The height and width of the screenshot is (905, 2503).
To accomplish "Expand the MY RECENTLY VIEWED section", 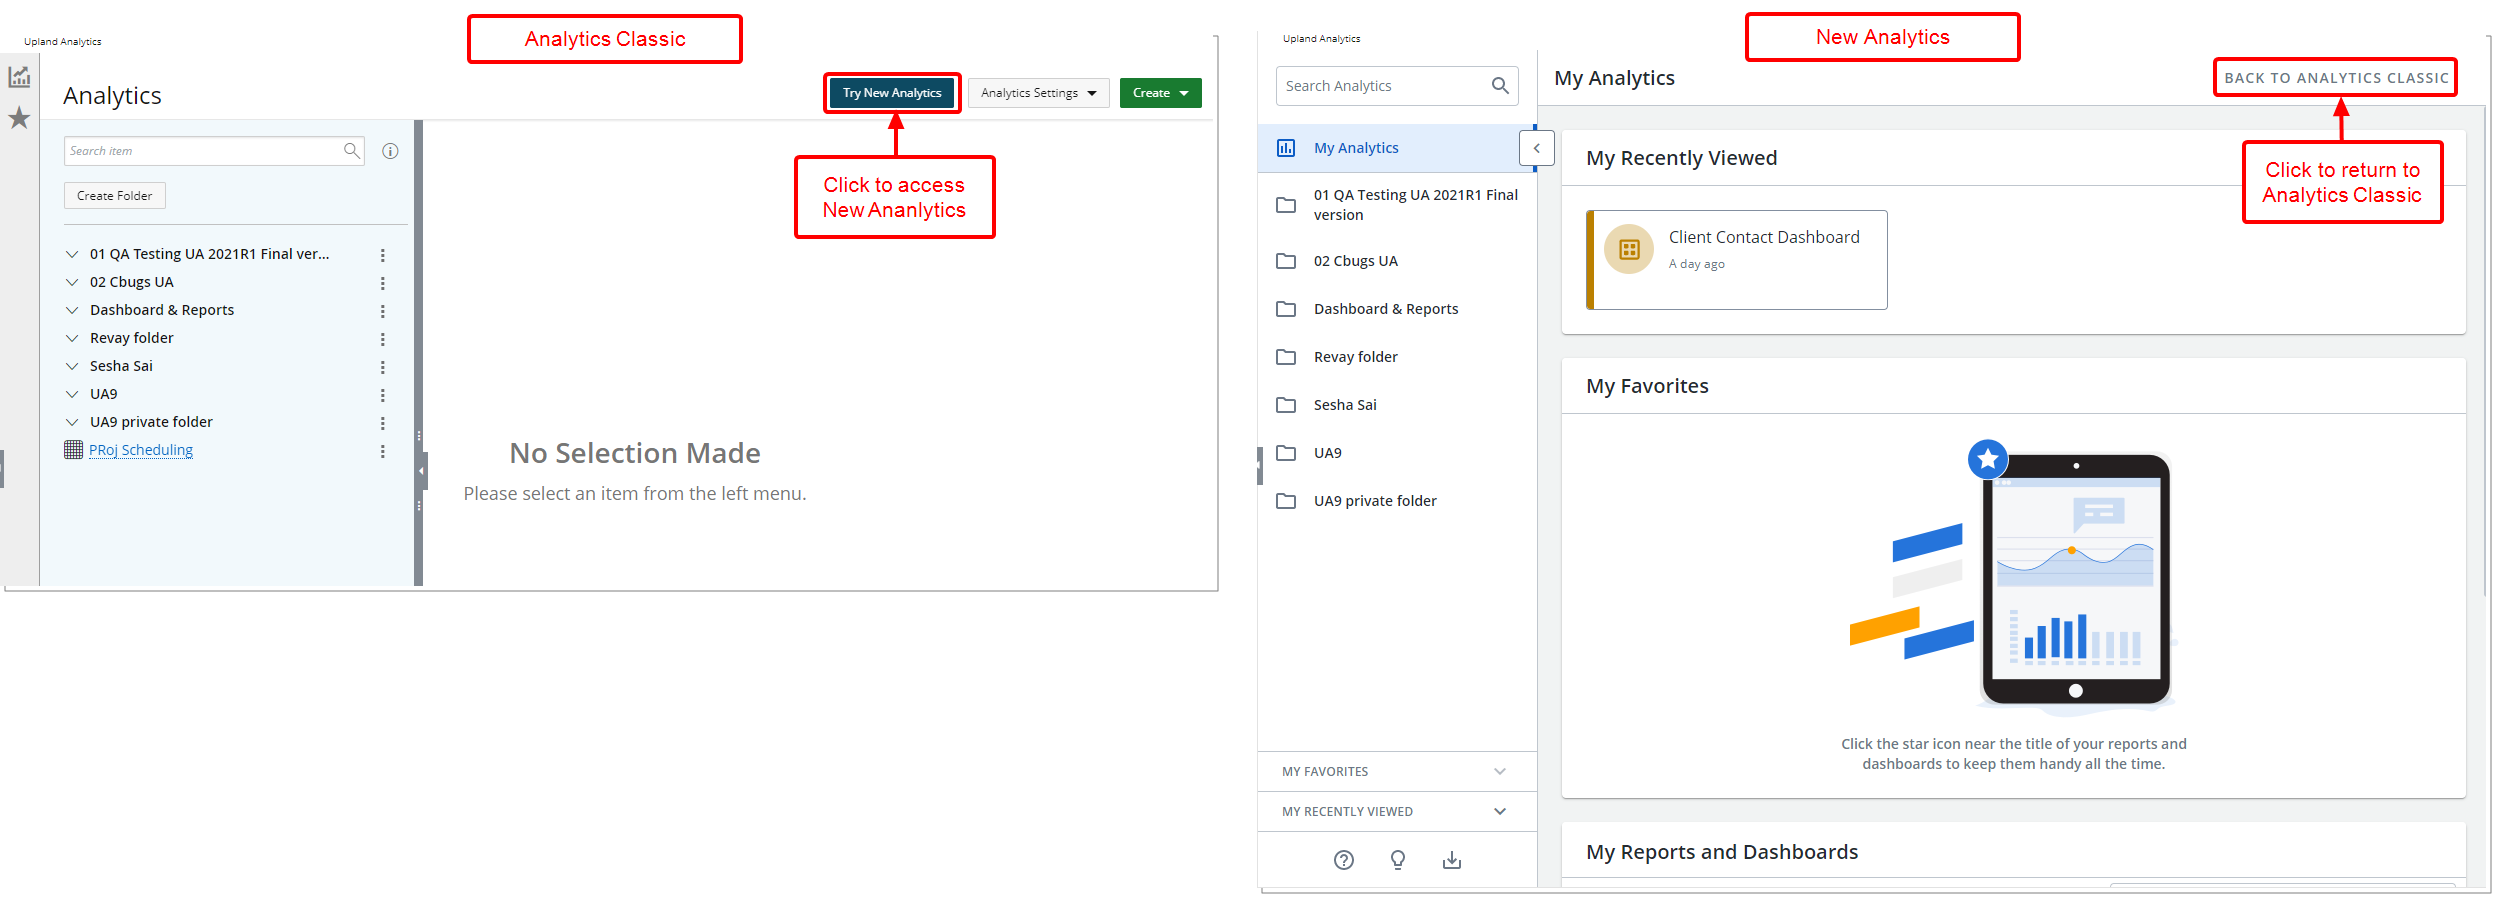I will click(x=1498, y=811).
